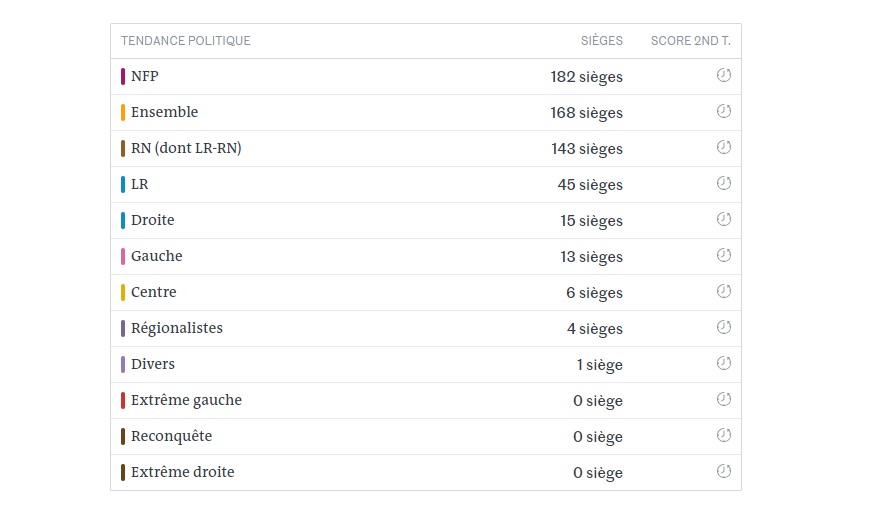This screenshot has height=514, width=878.
Task: Click the pending-score icon for Régionalistes
Action: 723,327
